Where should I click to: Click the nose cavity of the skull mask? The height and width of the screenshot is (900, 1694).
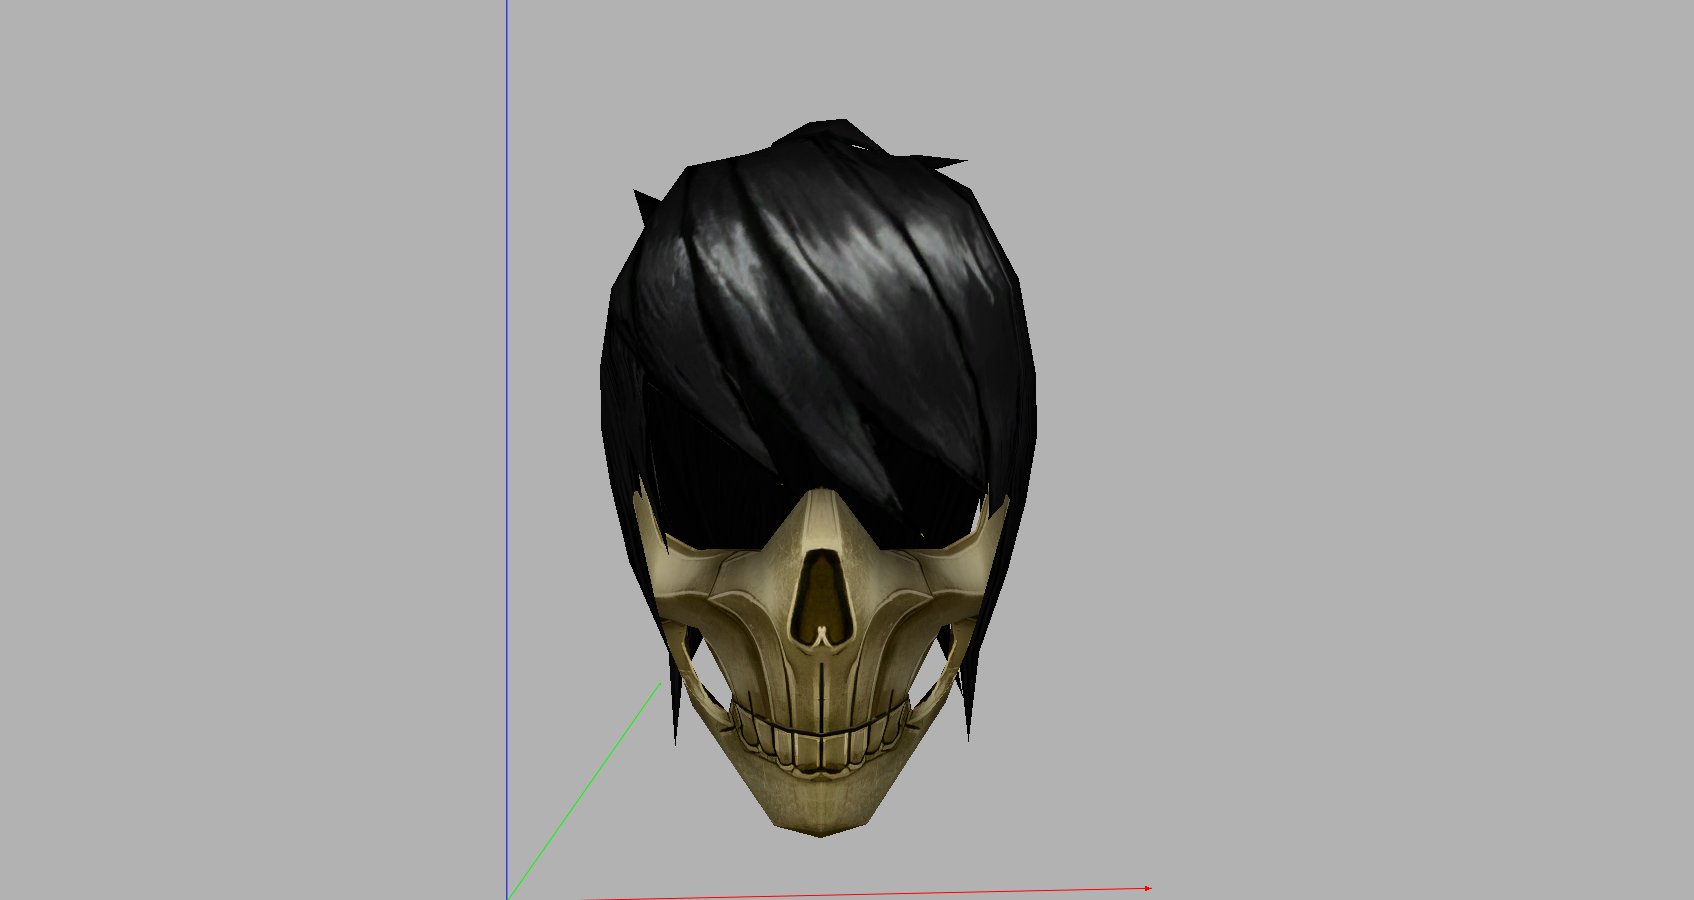tap(821, 599)
